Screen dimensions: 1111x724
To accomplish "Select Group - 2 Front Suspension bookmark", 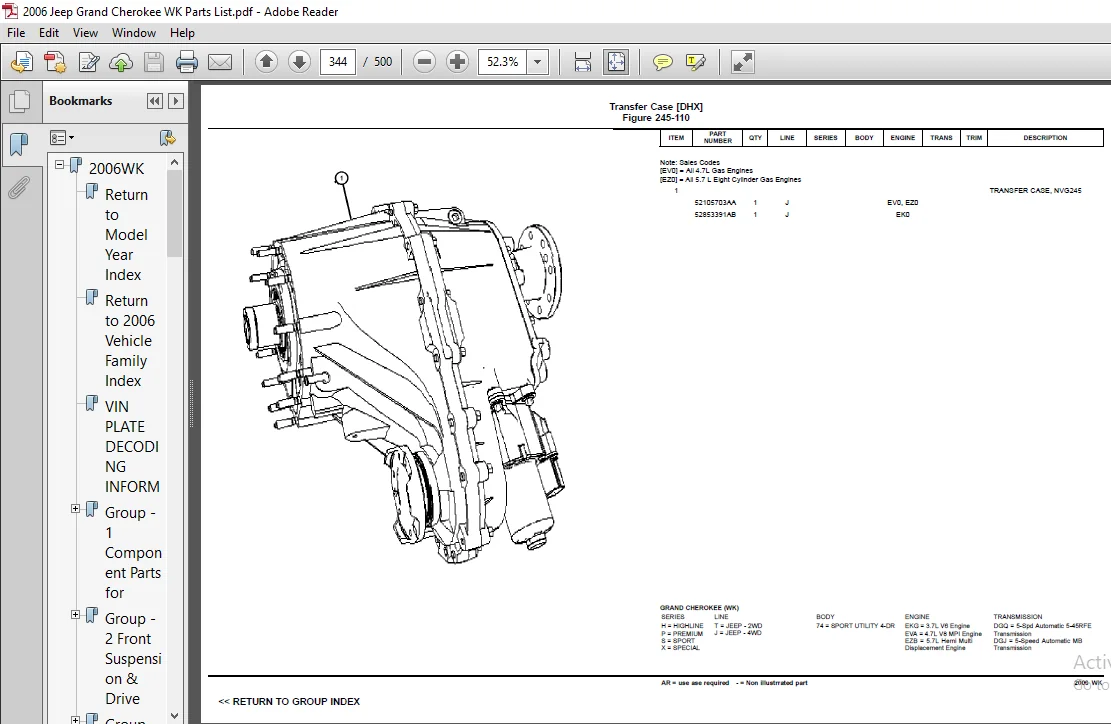I will pyautogui.click(x=133, y=659).
